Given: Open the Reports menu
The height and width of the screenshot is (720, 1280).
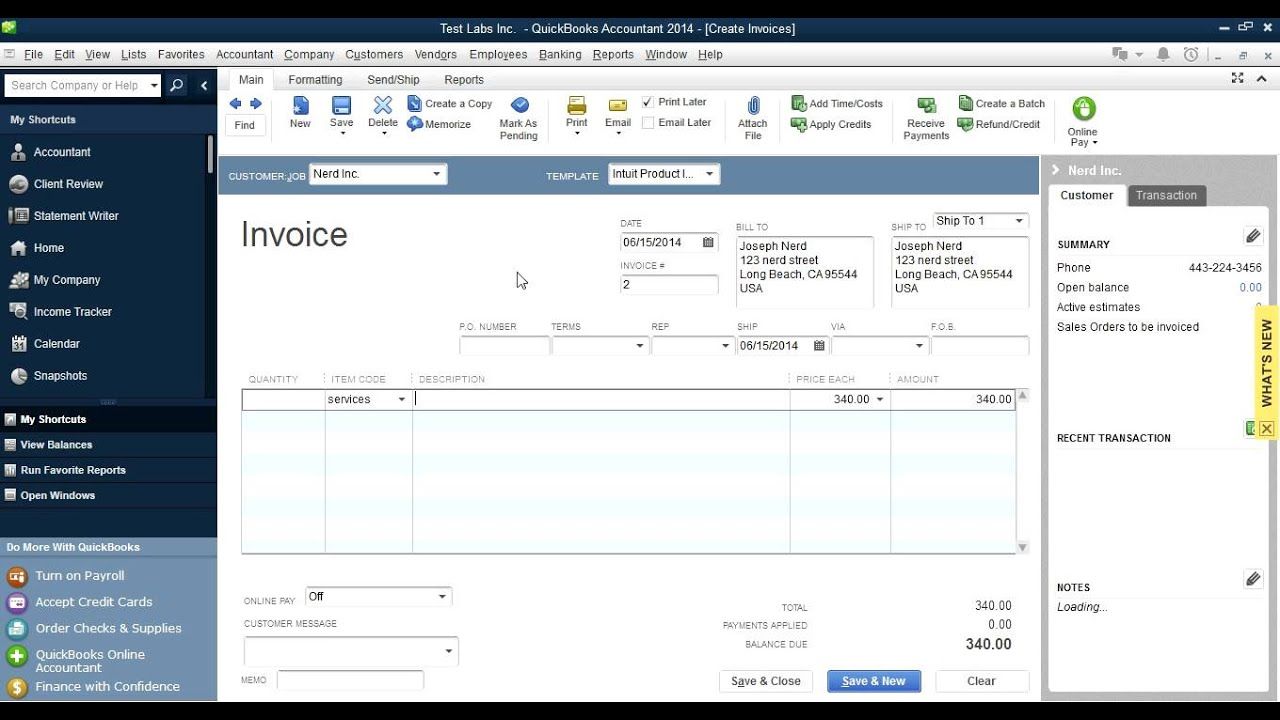Looking at the screenshot, I should pos(613,55).
